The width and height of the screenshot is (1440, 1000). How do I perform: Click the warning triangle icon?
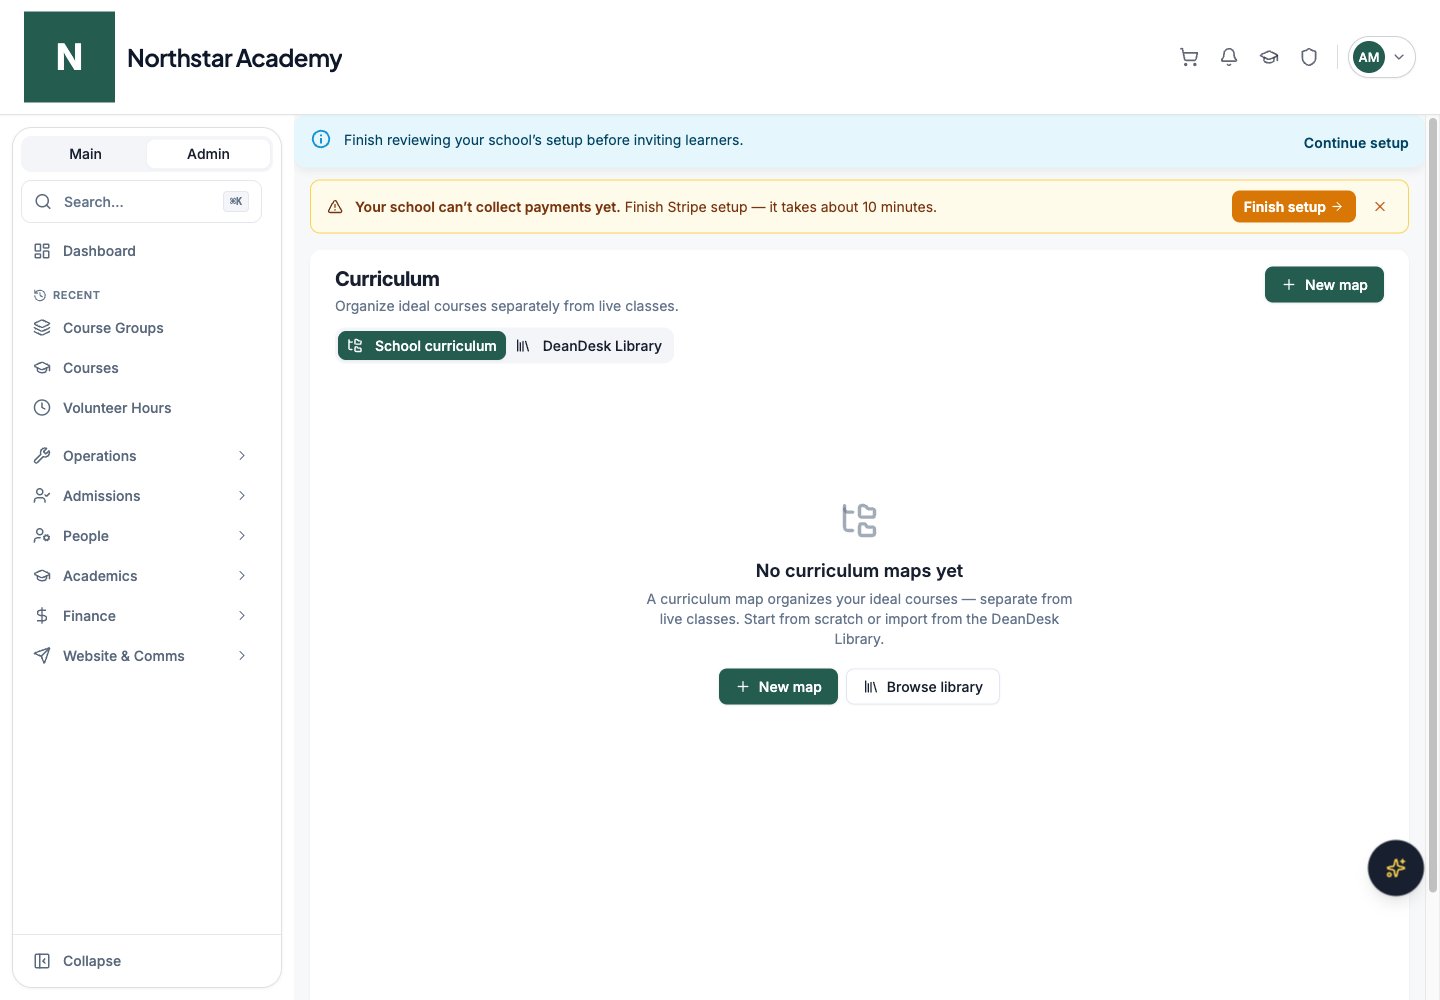click(335, 207)
